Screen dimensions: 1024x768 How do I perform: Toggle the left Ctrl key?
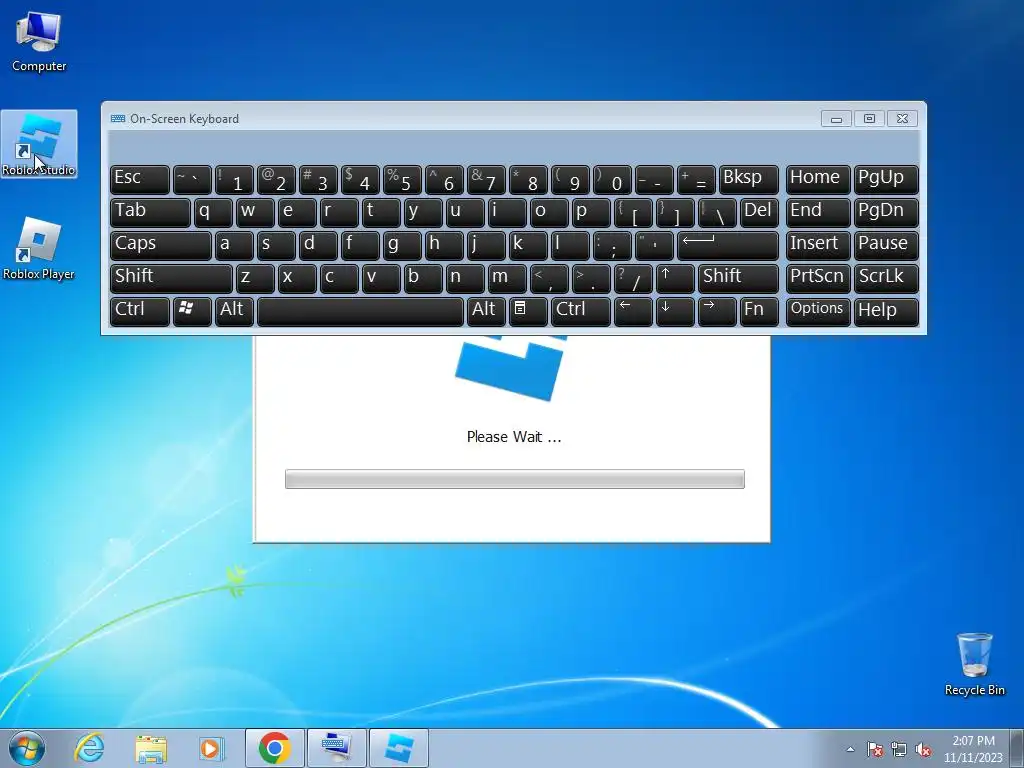tap(140, 310)
